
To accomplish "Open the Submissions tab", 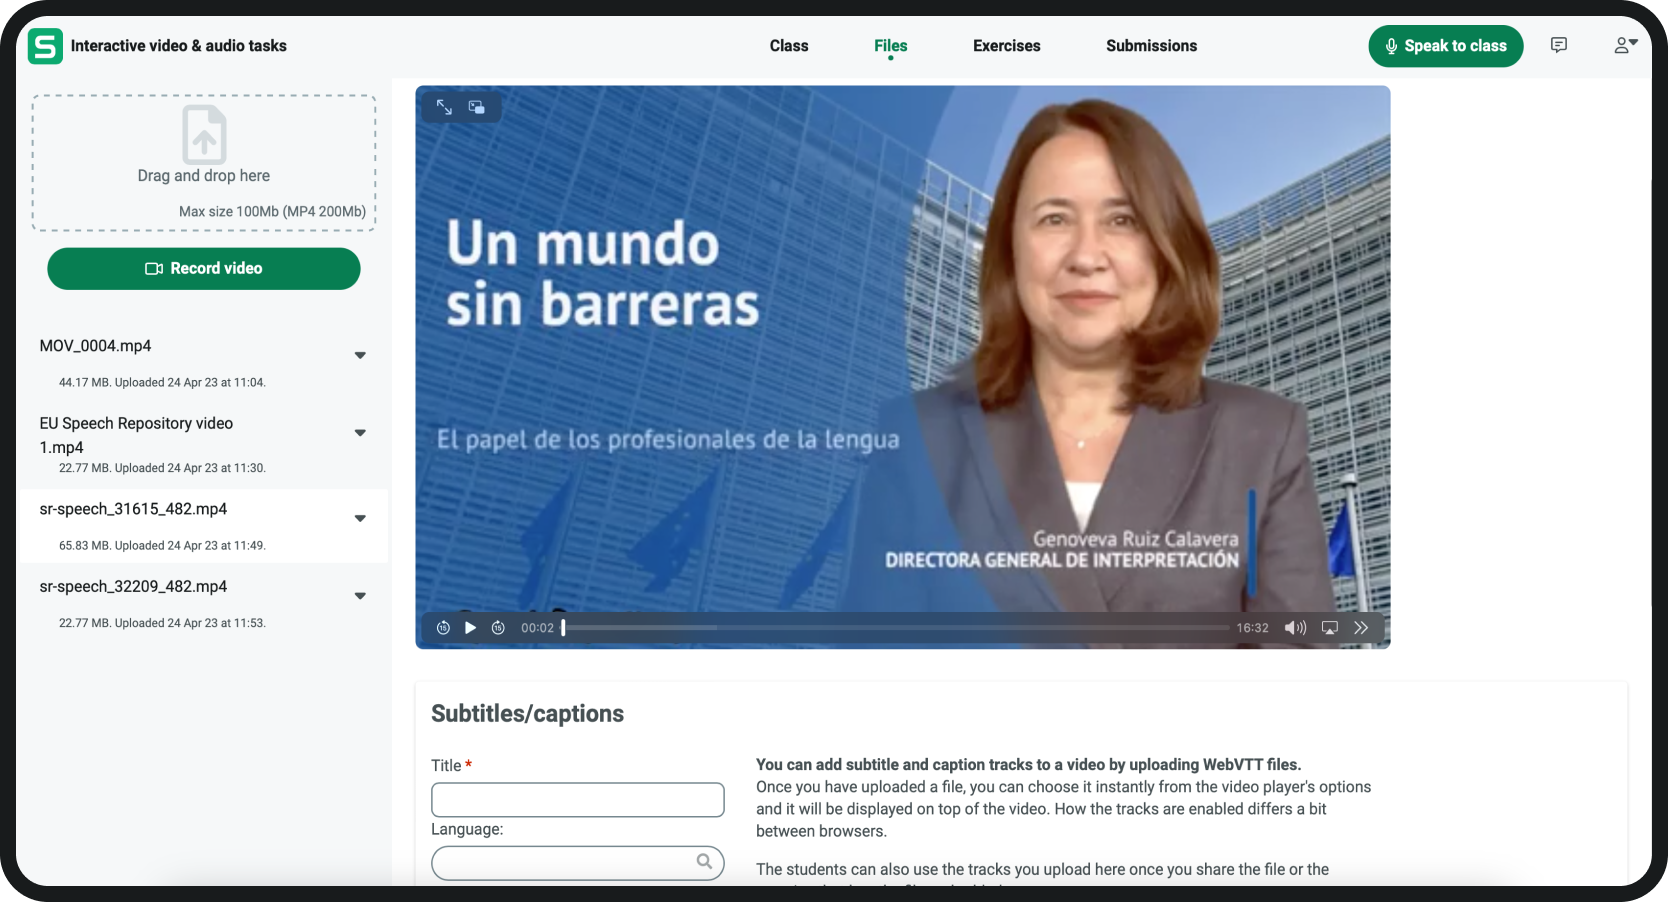I will coord(1151,46).
